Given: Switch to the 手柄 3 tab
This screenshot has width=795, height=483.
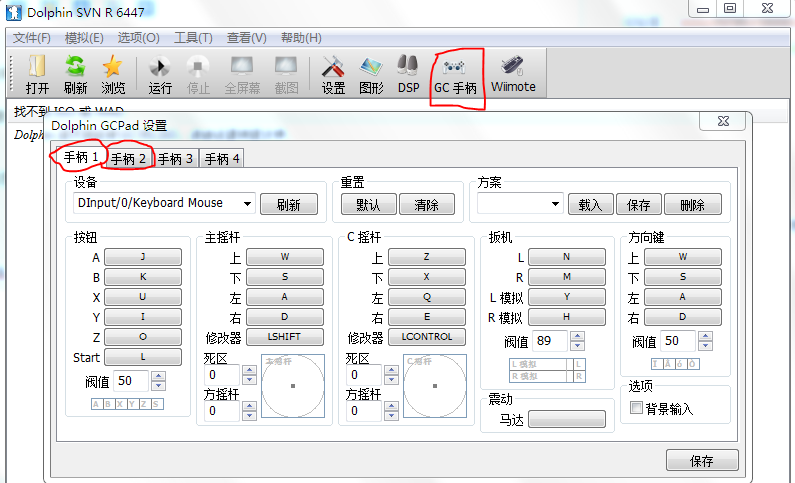Looking at the screenshot, I should pos(175,159).
